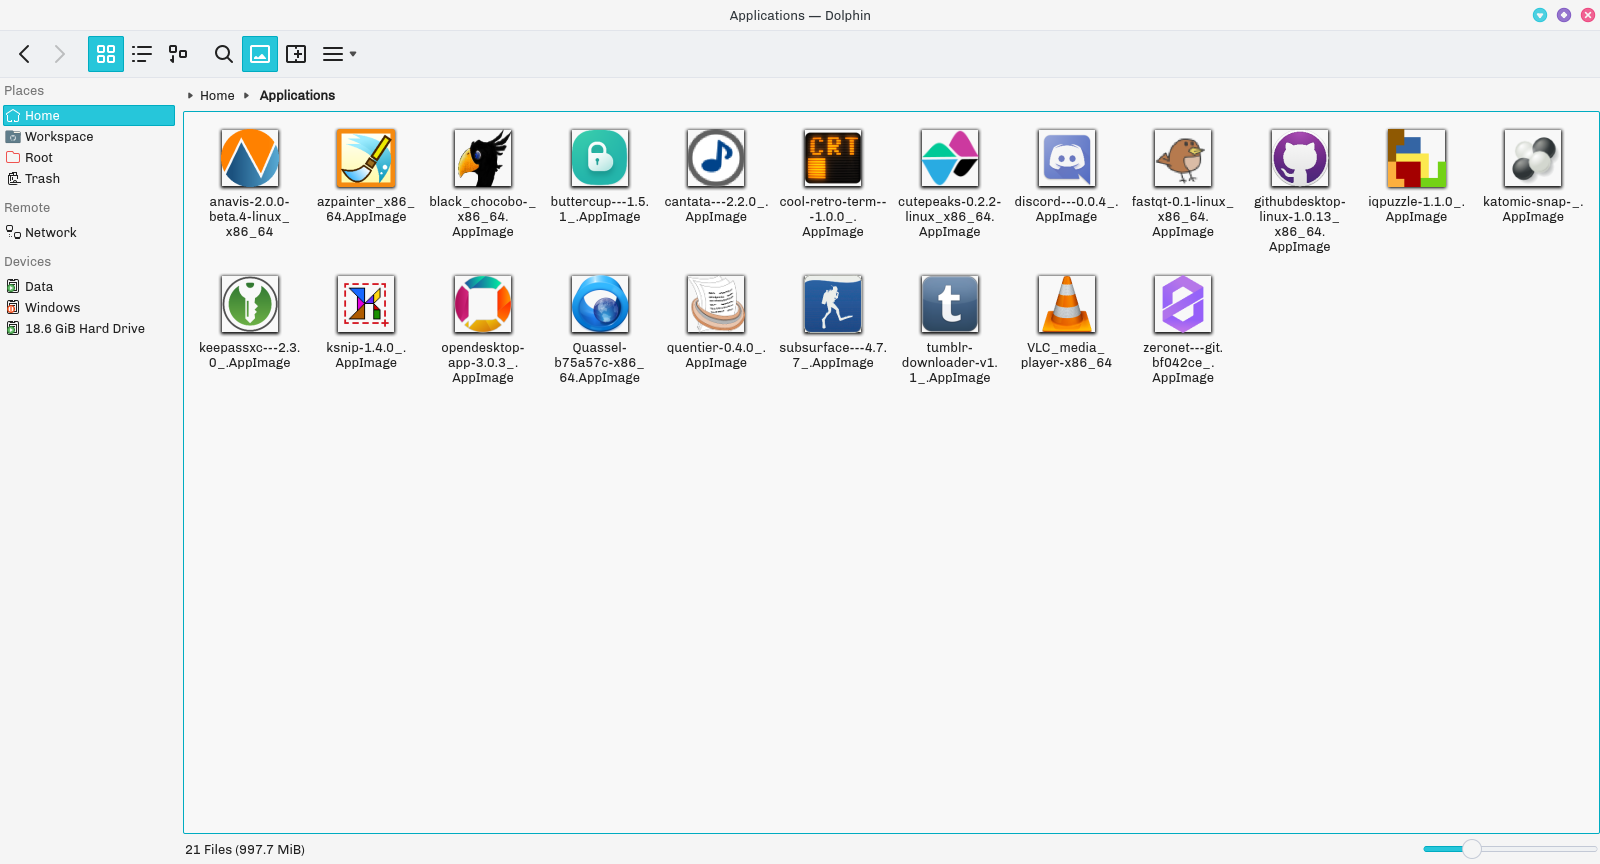
Task: Select the discord AppImage icon
Action: tap(1067, 158)
